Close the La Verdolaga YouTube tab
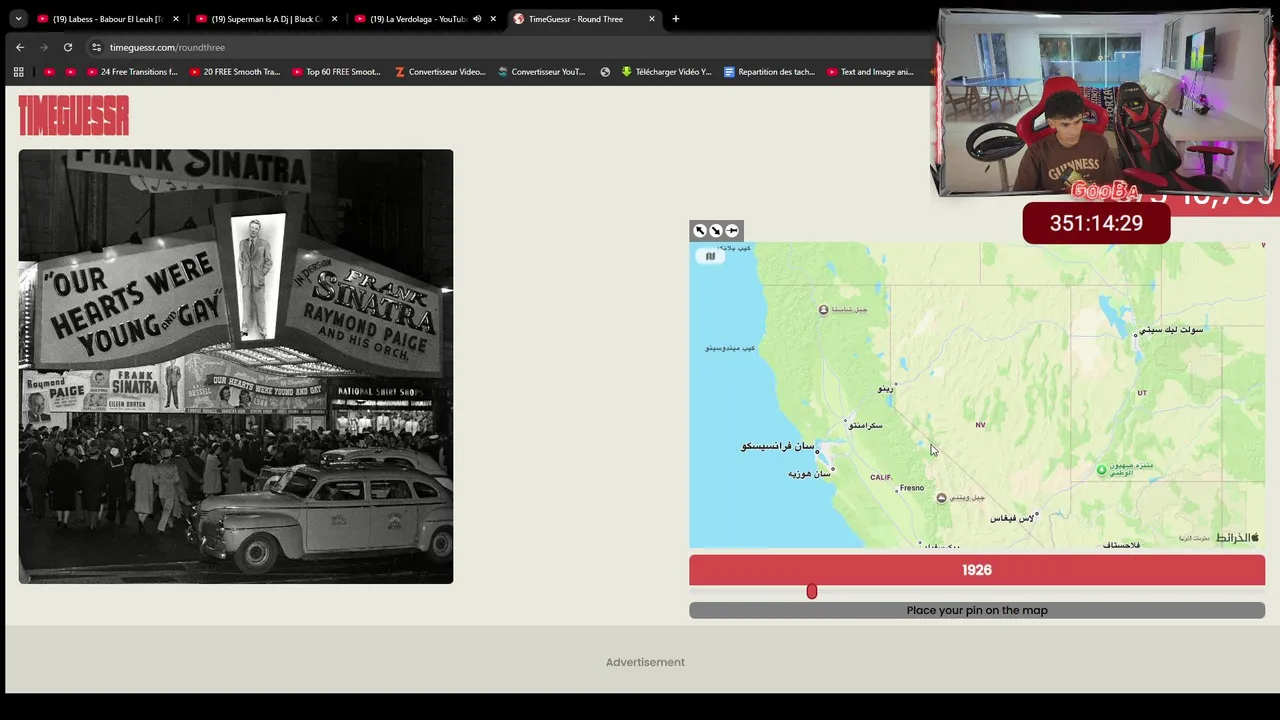The width and height of the screenshot is (1280, 720). (493, 18)
